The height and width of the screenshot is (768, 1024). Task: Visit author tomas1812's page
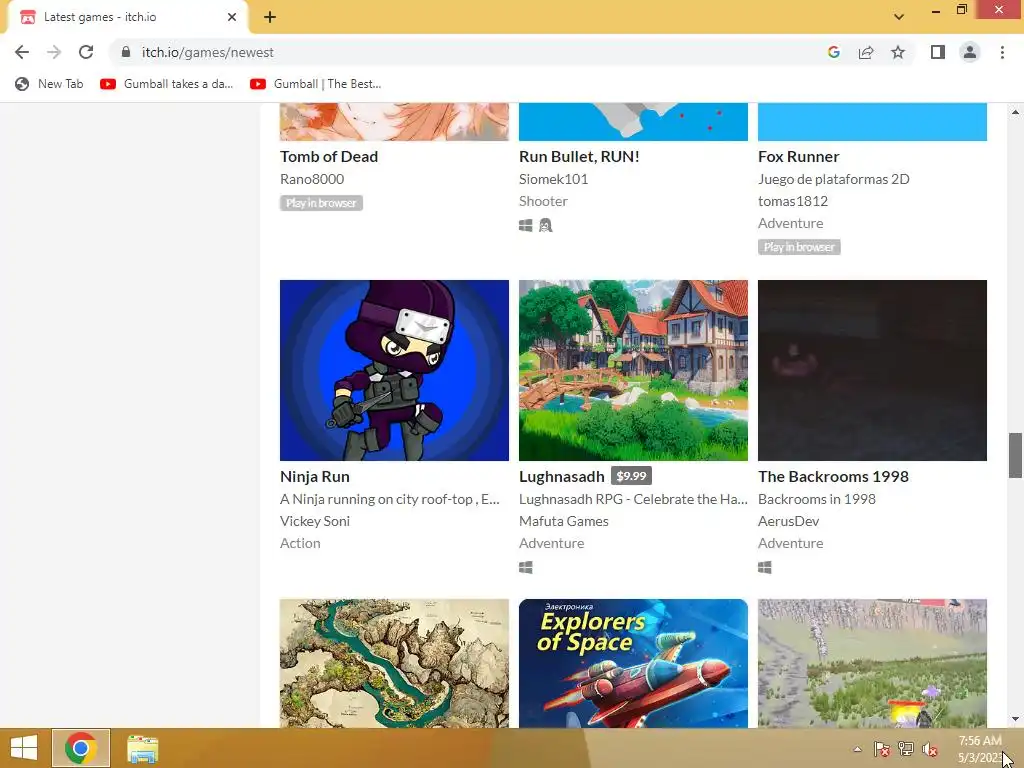coord(793,201)
